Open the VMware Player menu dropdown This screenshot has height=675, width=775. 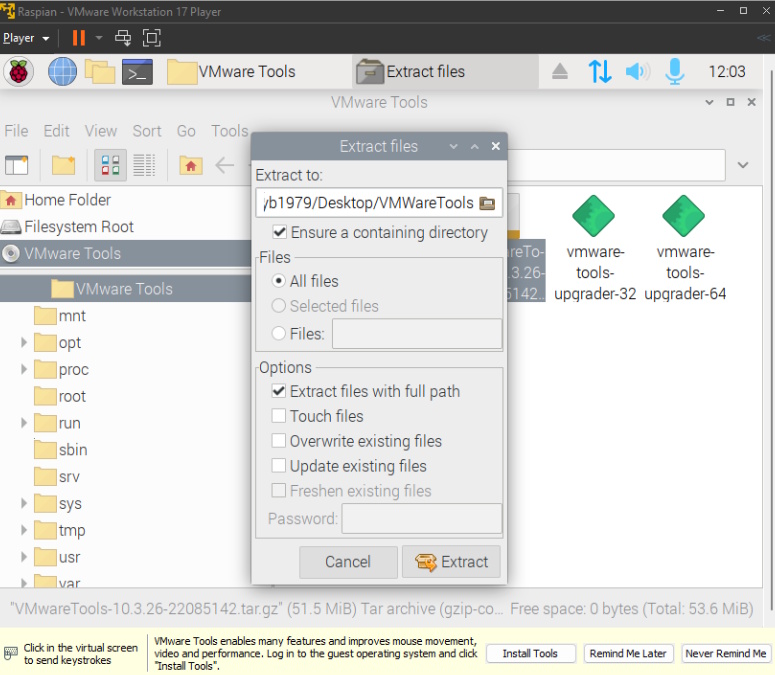tap(25, 38)
